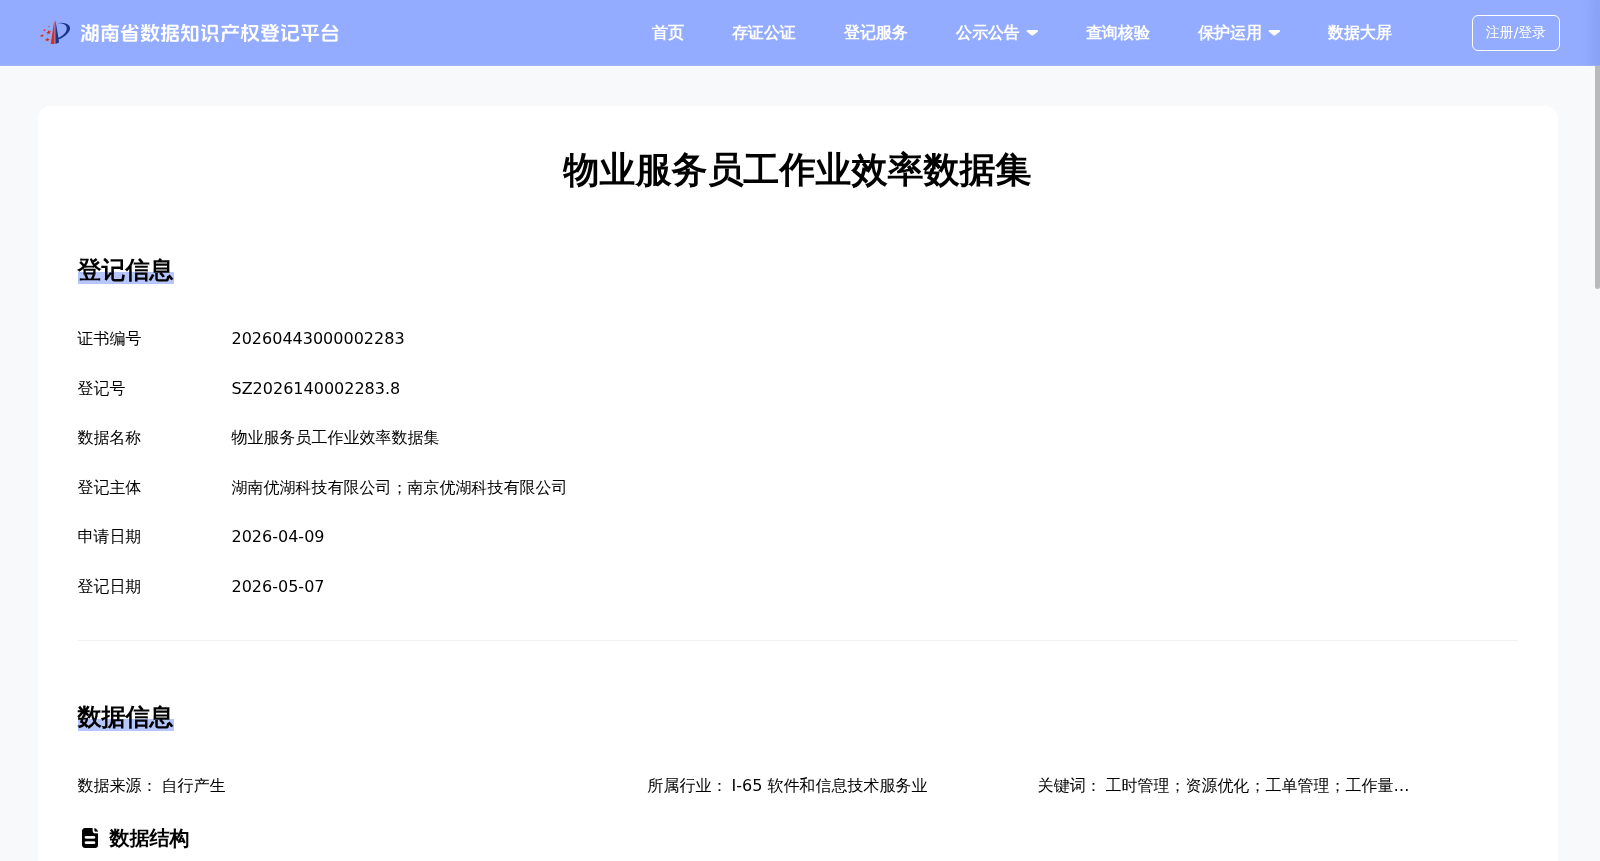The height and width of the screenshot is (861, 1600).
Task: Click the 证书编号 label
Action: pyautogui.click(x=109, y=339)
